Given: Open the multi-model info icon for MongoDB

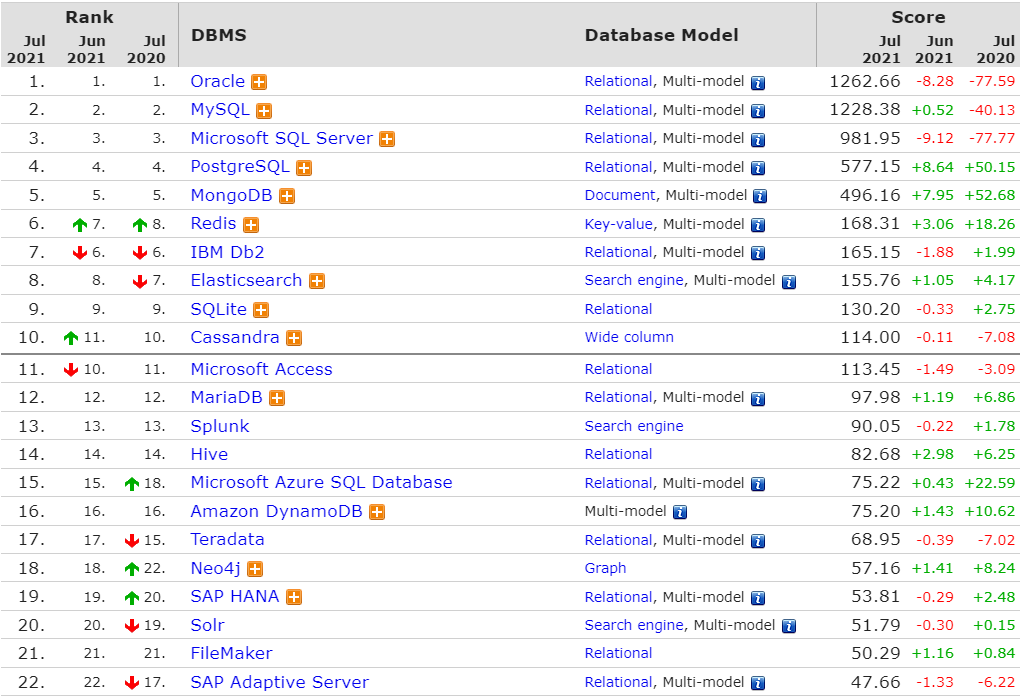Looking at the screenshot, I should tap(760, 196).
